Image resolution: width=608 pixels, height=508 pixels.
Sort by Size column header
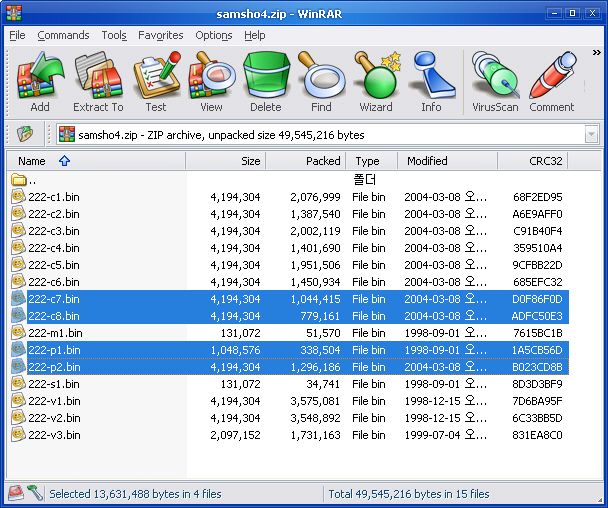pos(226,161)
